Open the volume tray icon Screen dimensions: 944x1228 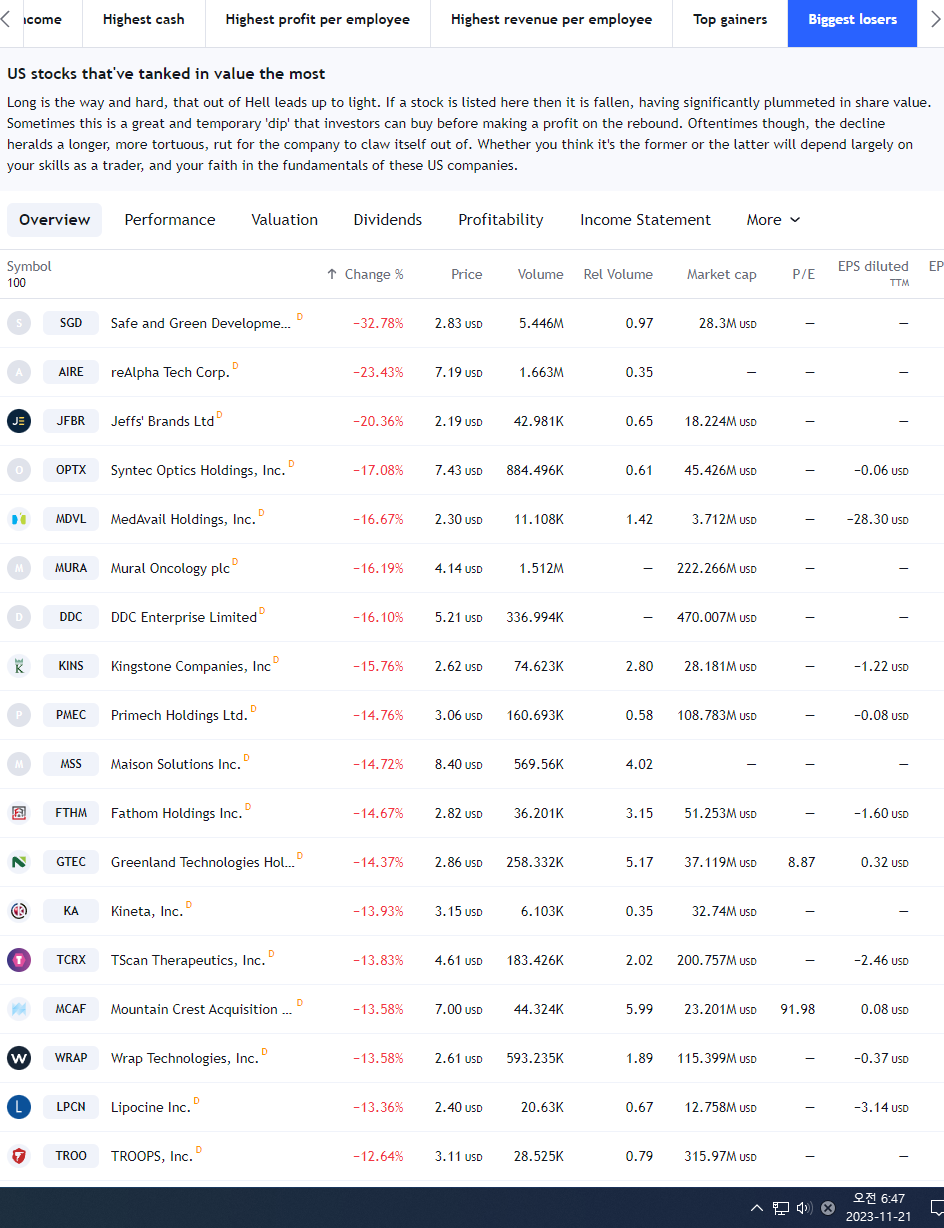[x=804, y=1208]
